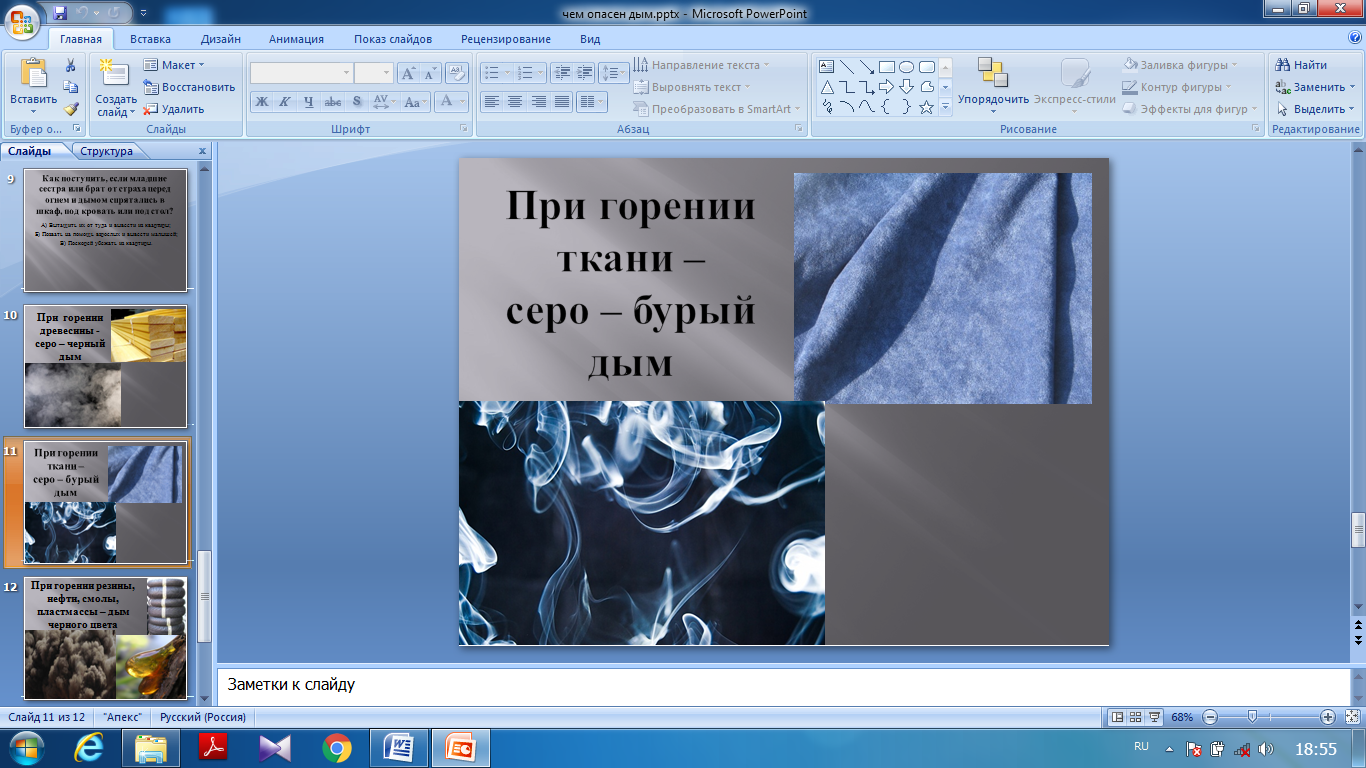This screenshot has width=1366, height=768.
Task: Zoom in with the plus button
Action: pyautogui.click(x=1328, y=717)
